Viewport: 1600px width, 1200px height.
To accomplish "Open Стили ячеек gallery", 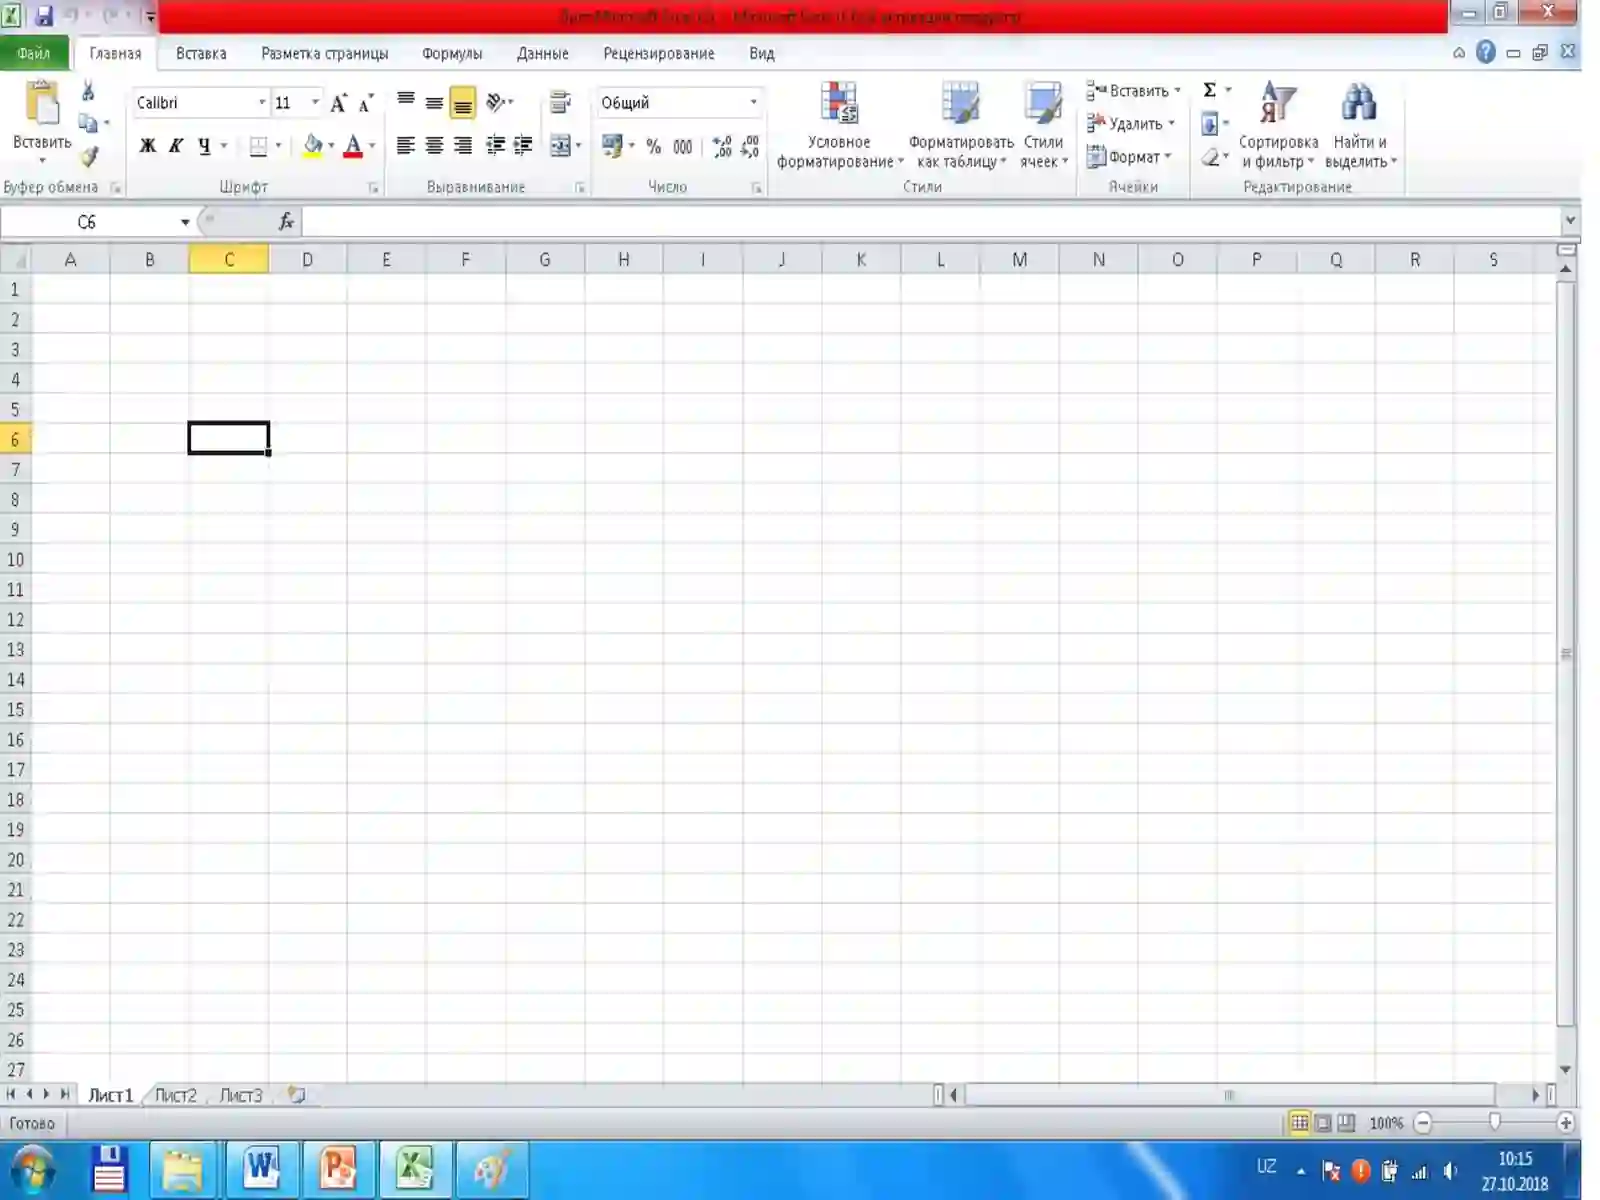I will click(x=1043, y=125).
